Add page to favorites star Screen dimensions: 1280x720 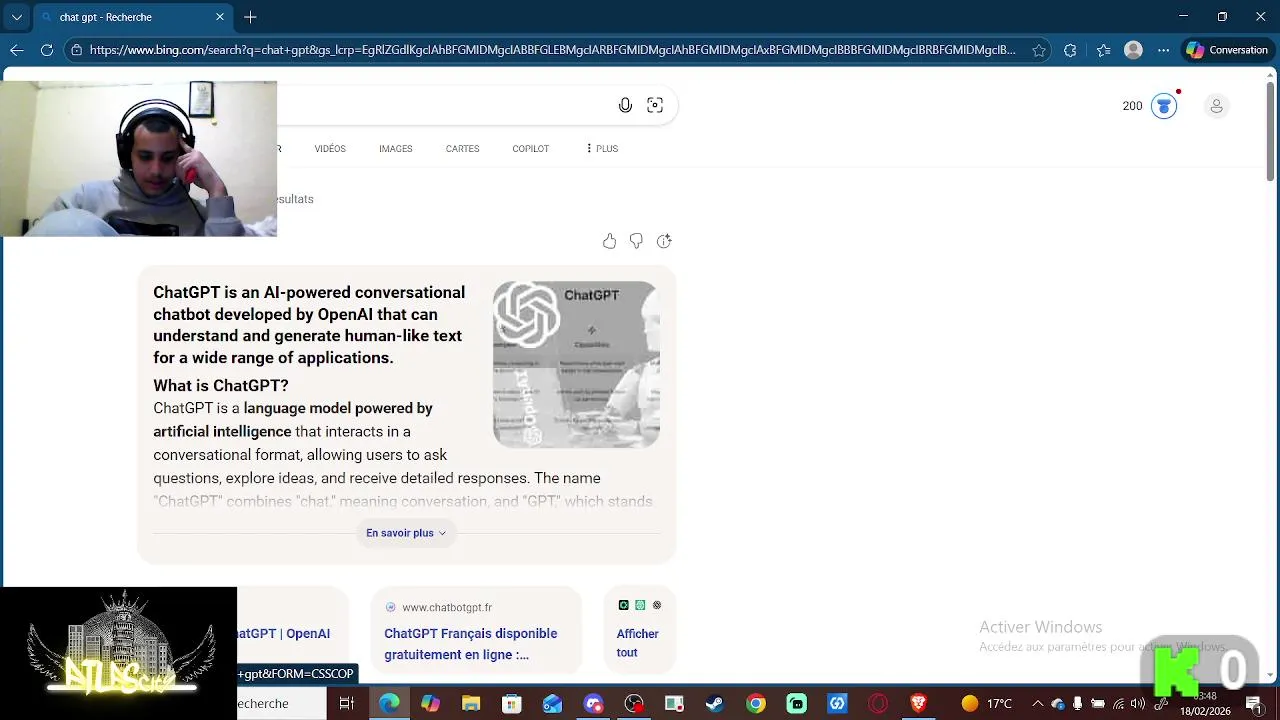[x=1039, y=50]
